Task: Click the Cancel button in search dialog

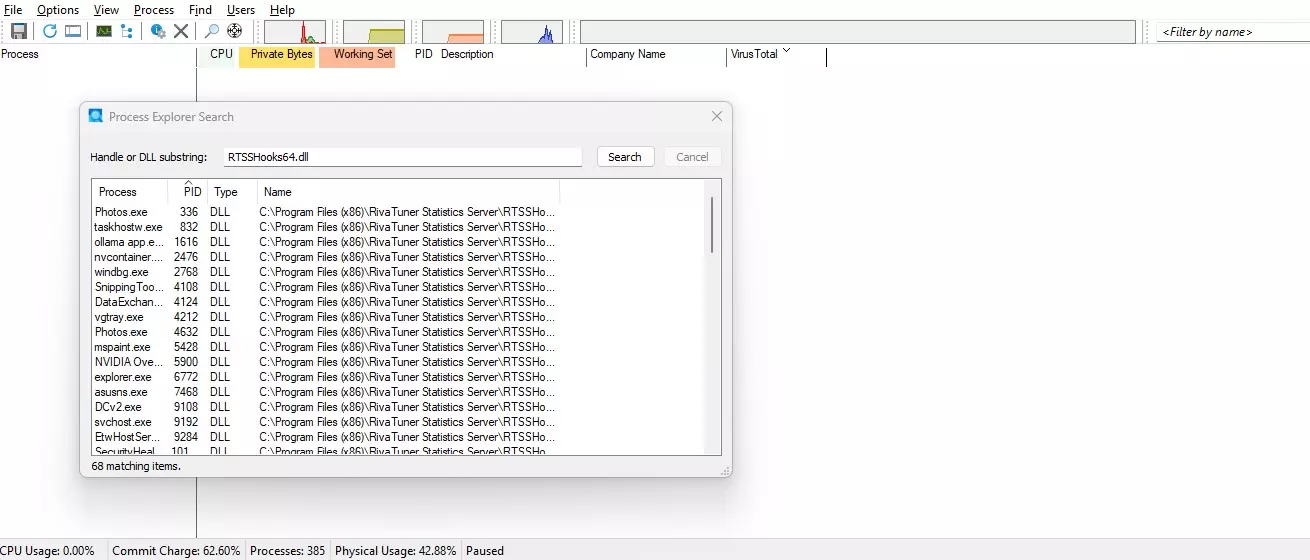Action: click(x=692, y=157)
